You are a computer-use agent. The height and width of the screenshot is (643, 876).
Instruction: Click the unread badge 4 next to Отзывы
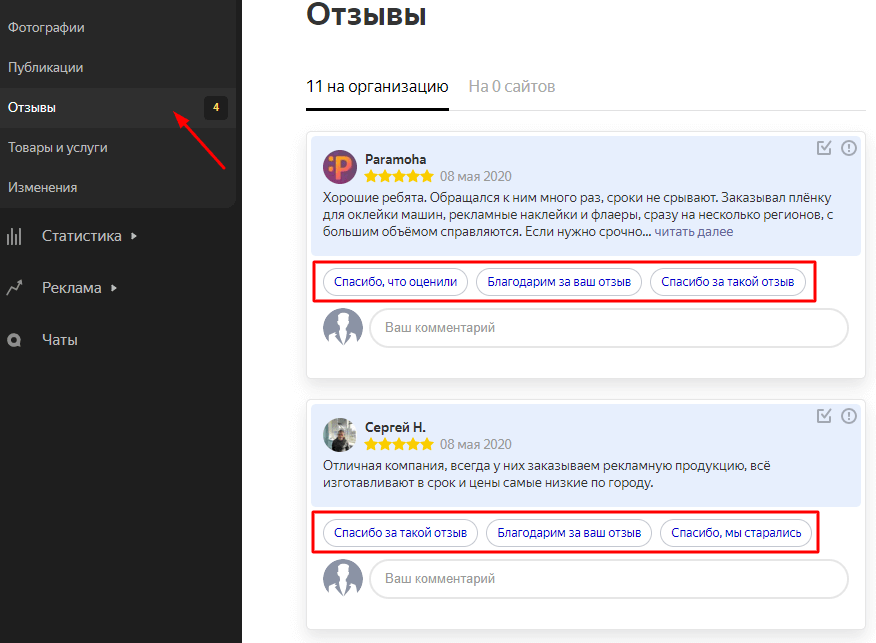point(216,107)
